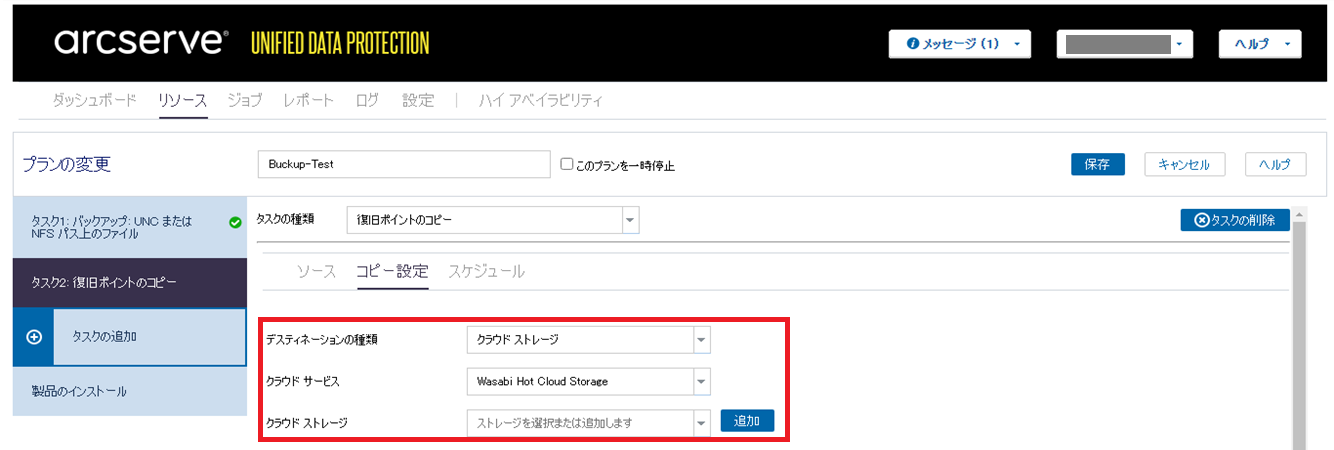
Task: Select the コピー設定 sub-tab
Action: point(392,272)
